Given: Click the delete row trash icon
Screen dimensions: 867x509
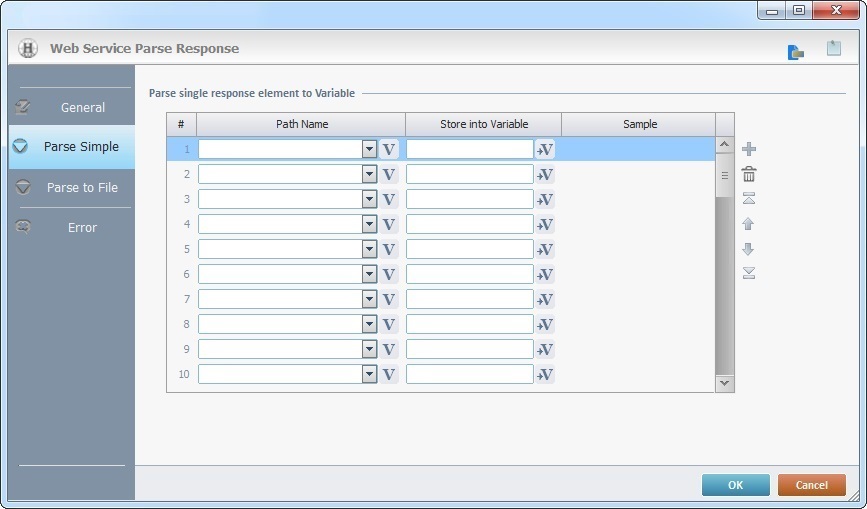Looking at the screenshot, I should (749, 174).
